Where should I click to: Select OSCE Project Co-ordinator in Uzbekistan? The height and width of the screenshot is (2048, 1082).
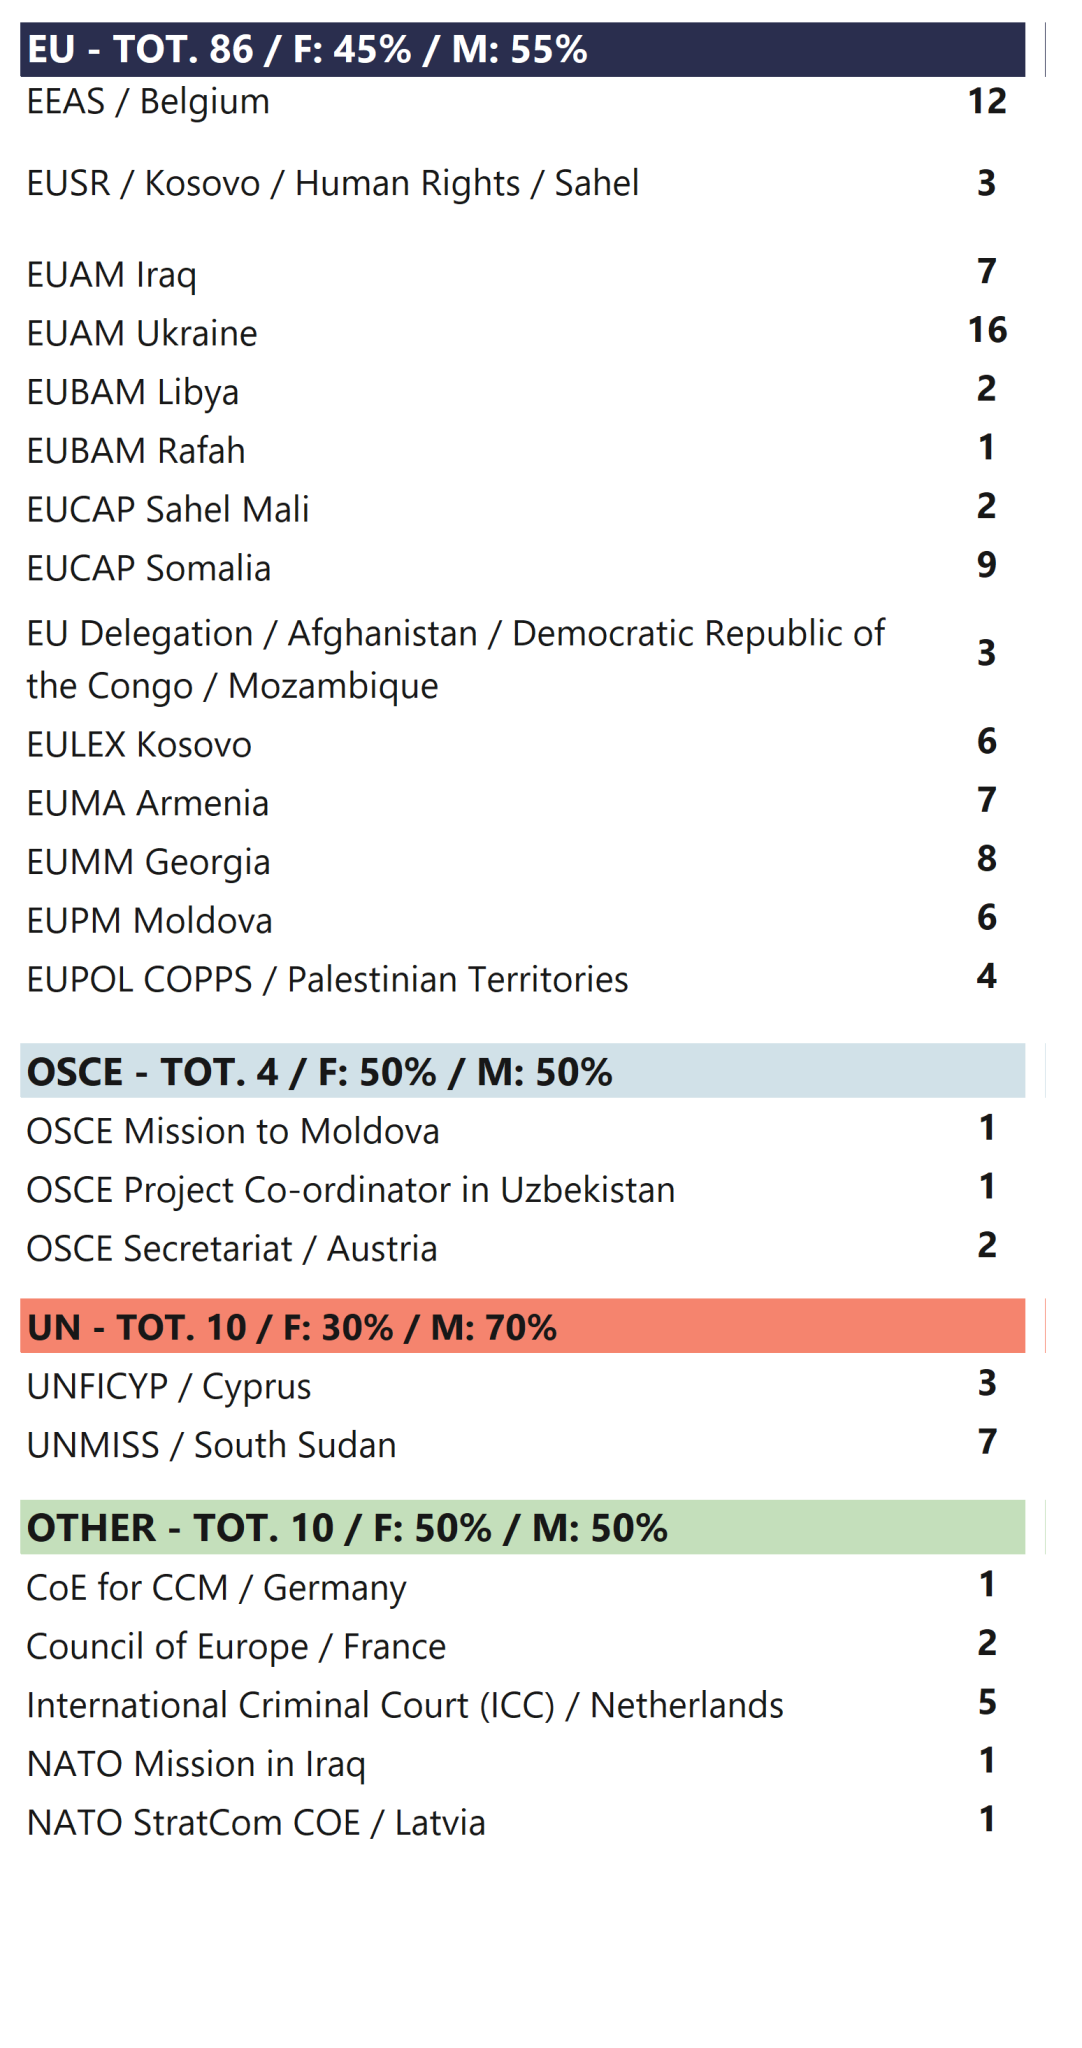350,1191
